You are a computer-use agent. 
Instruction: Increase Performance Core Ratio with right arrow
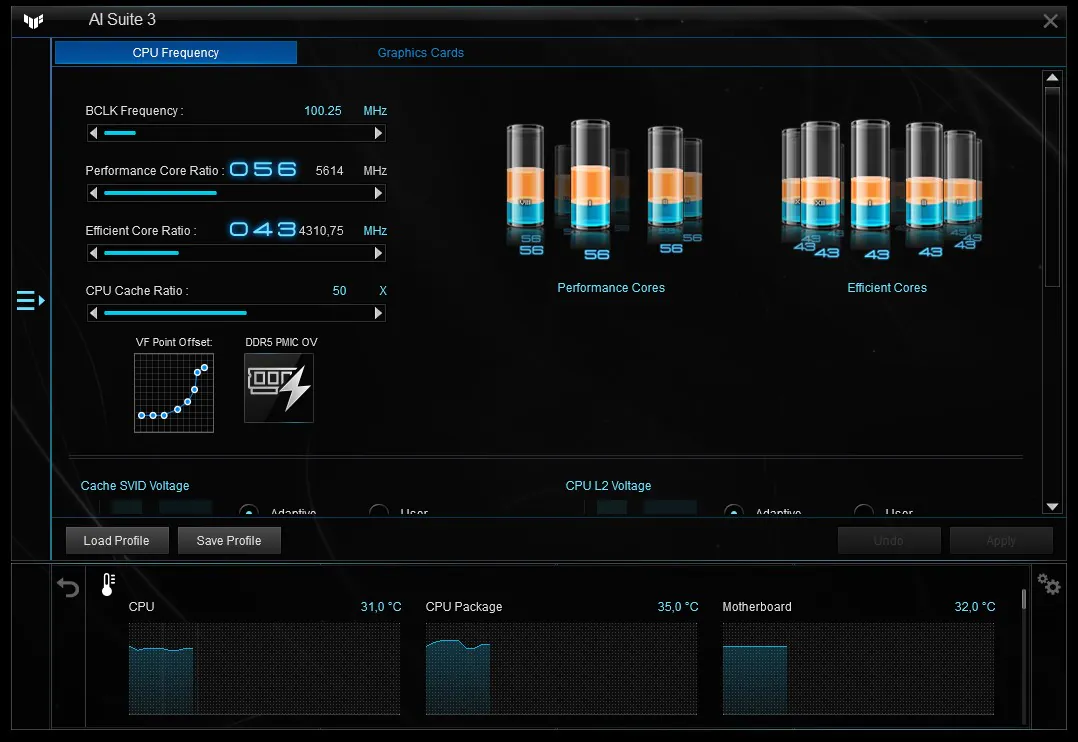[378, 193]
